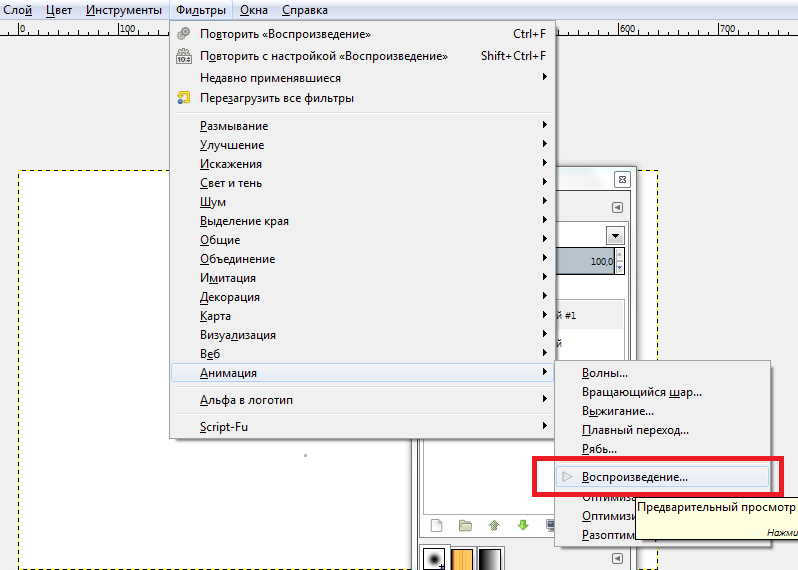This screenshot has width=798, height=570.
Task: Choose Повторить «Воспроизведение»
Action: point(362,34)
